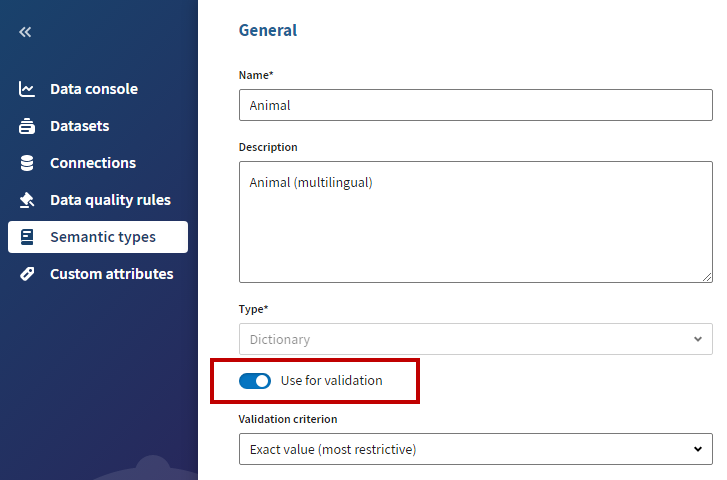Image resolution: width=727 pixels, height=480 pixels.
Task: Disable the Use for validation switch
Action: [x=255, y=381]
